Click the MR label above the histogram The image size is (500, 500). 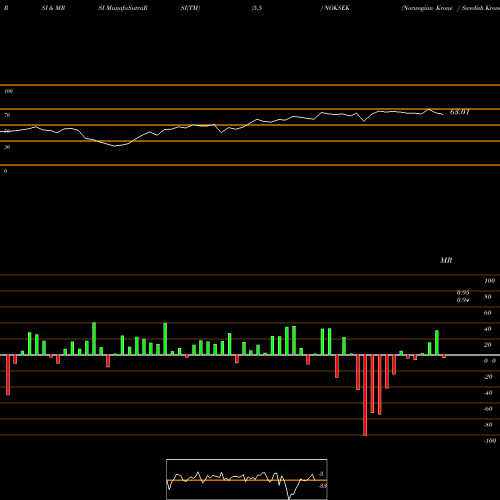tap(446, 260)
